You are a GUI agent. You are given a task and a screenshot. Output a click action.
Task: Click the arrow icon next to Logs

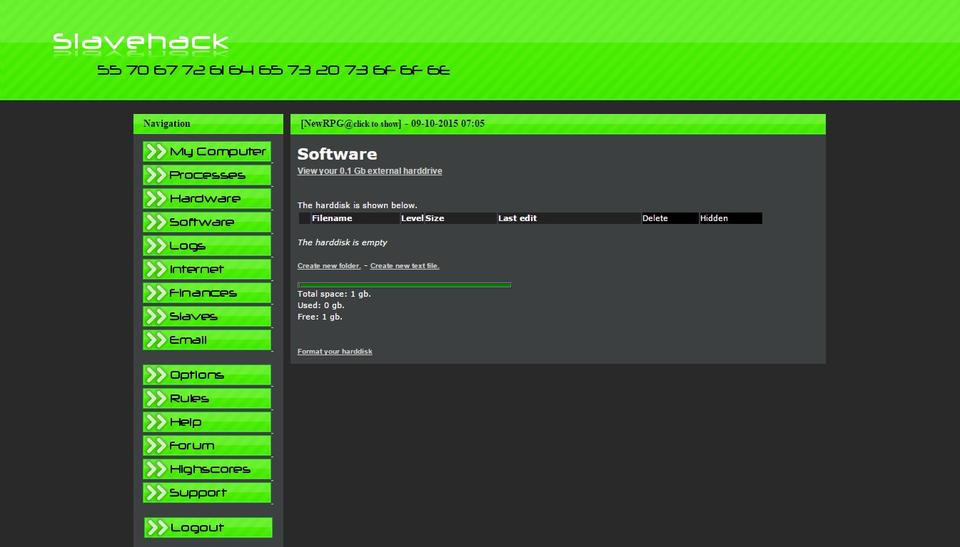pyautogui.click(x=155, y=246)
